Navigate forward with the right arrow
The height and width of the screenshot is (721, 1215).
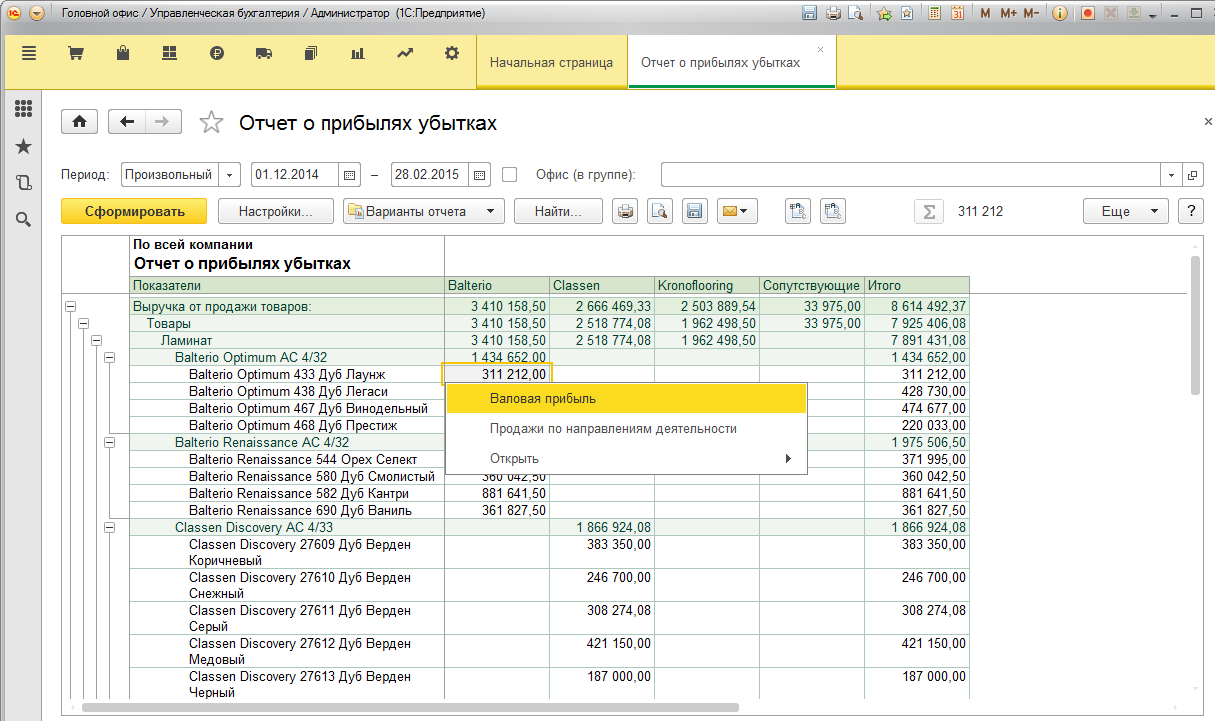click(163, 122)
